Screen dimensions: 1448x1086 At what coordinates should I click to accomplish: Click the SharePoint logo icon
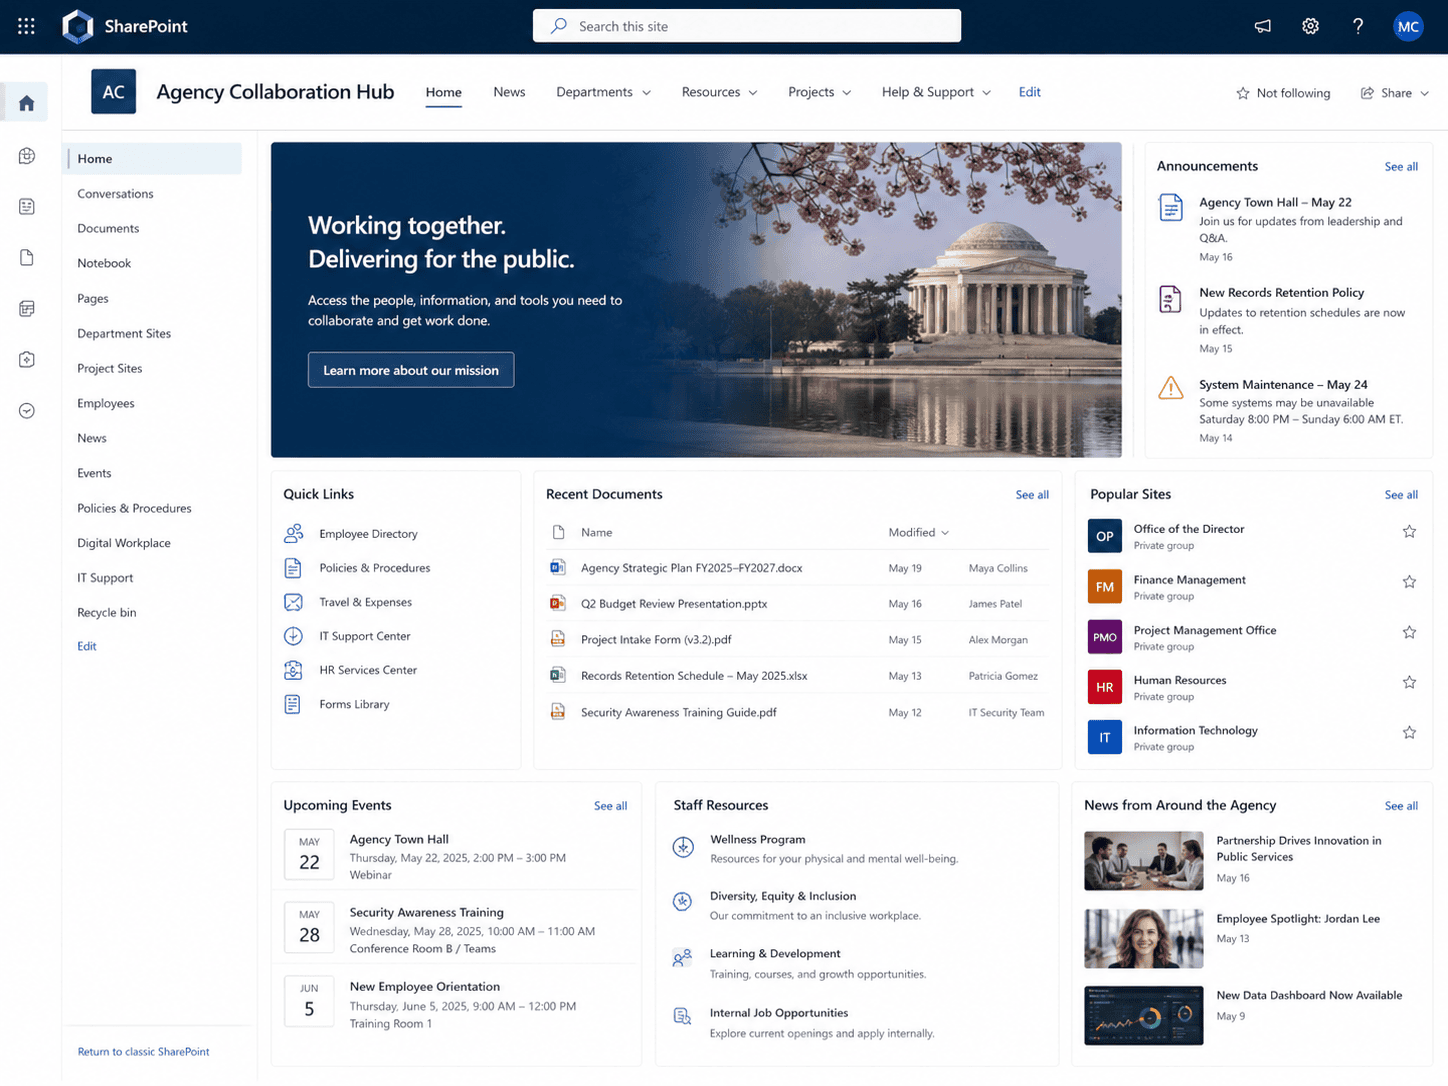77,26
